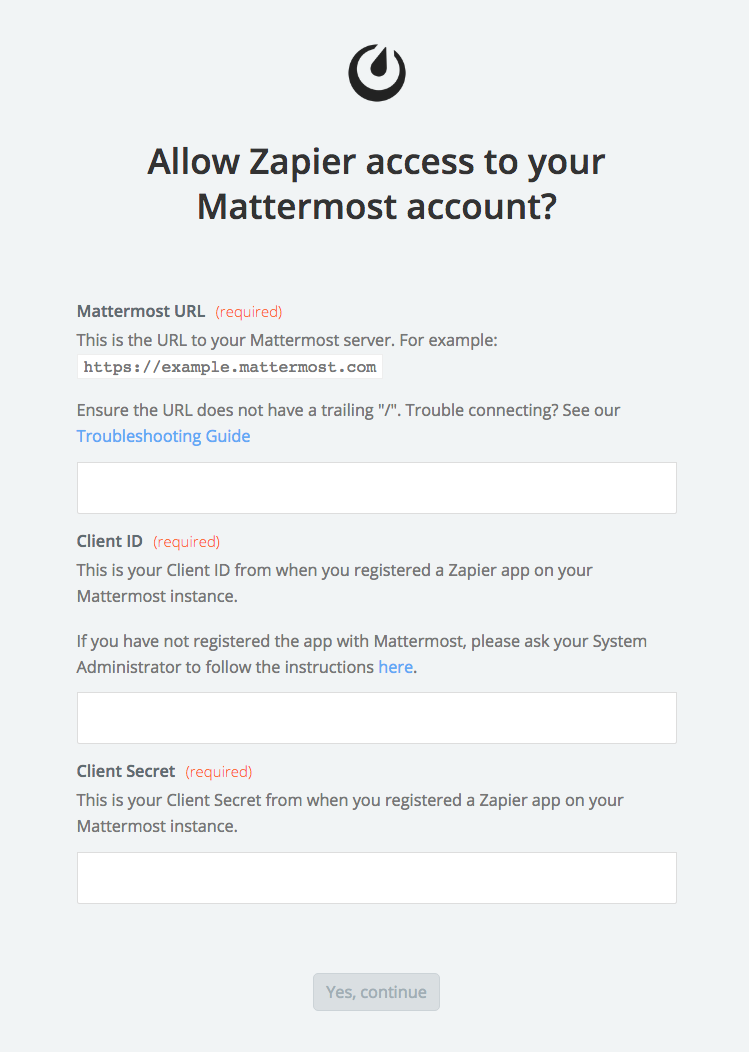The width and height of the screenshot is (749, 1052).
Task: Click the "Yes, continue" button
Action: point(377,992)
